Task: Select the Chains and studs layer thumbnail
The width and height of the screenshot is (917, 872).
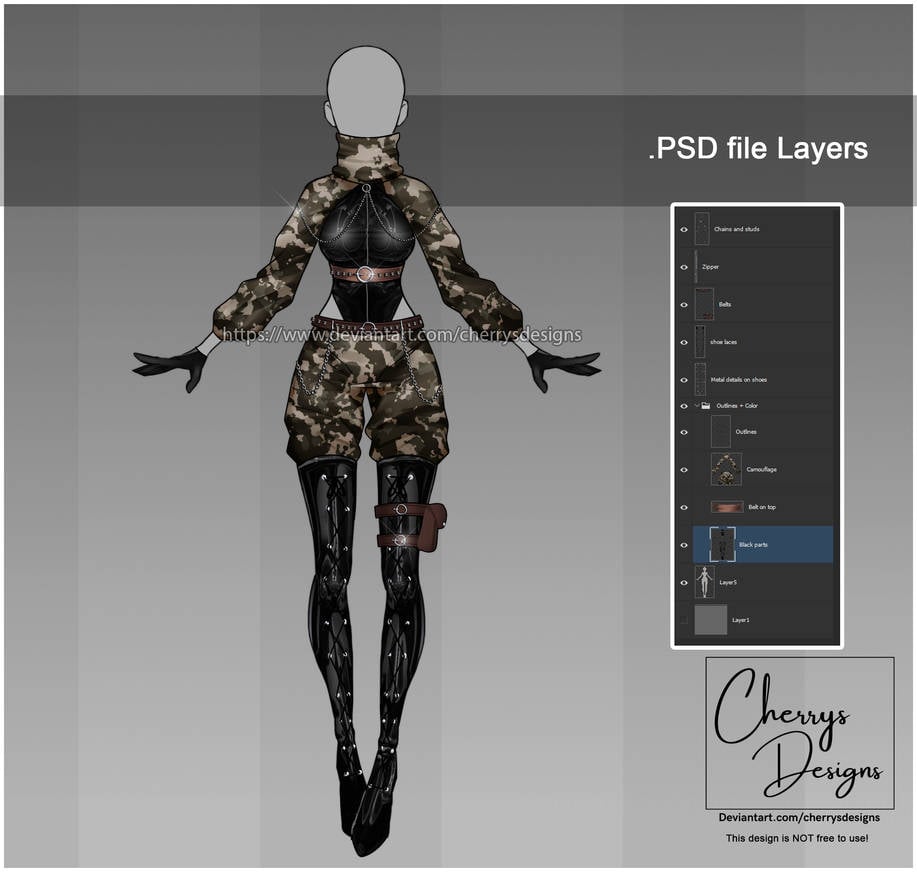Action: coord(702,229)
